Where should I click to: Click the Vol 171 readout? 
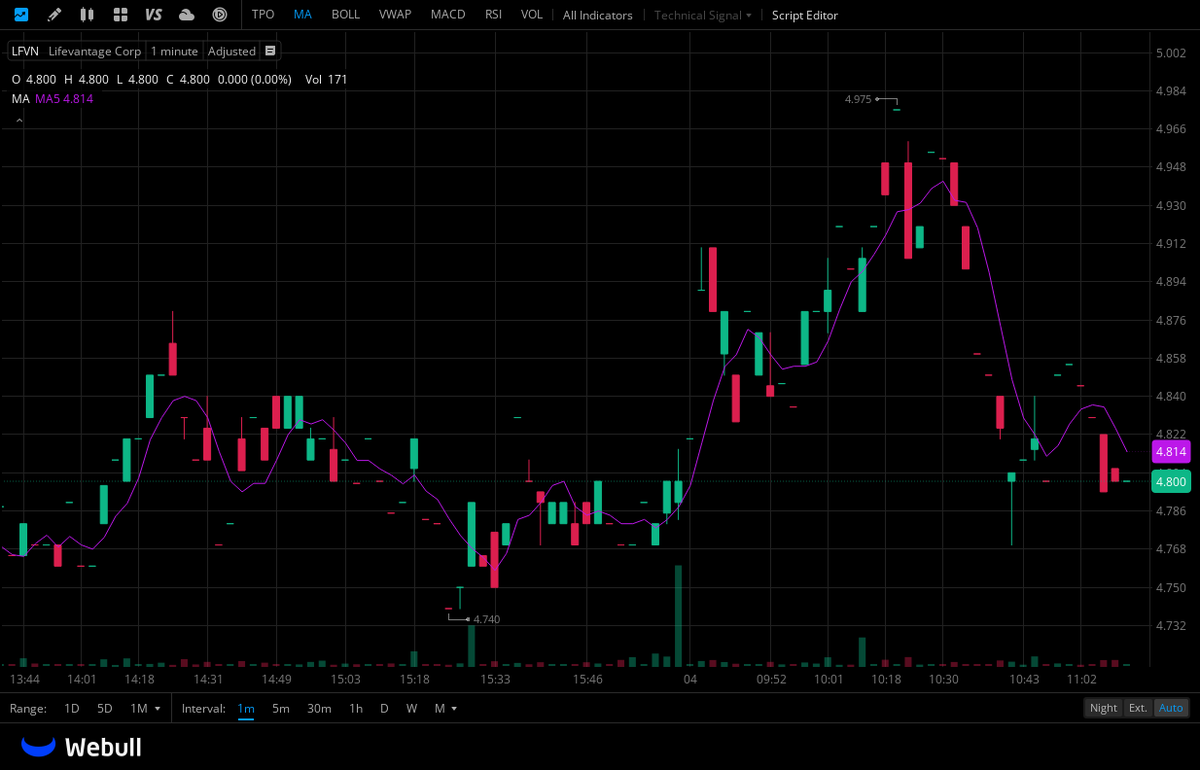(x=326, y=79)
